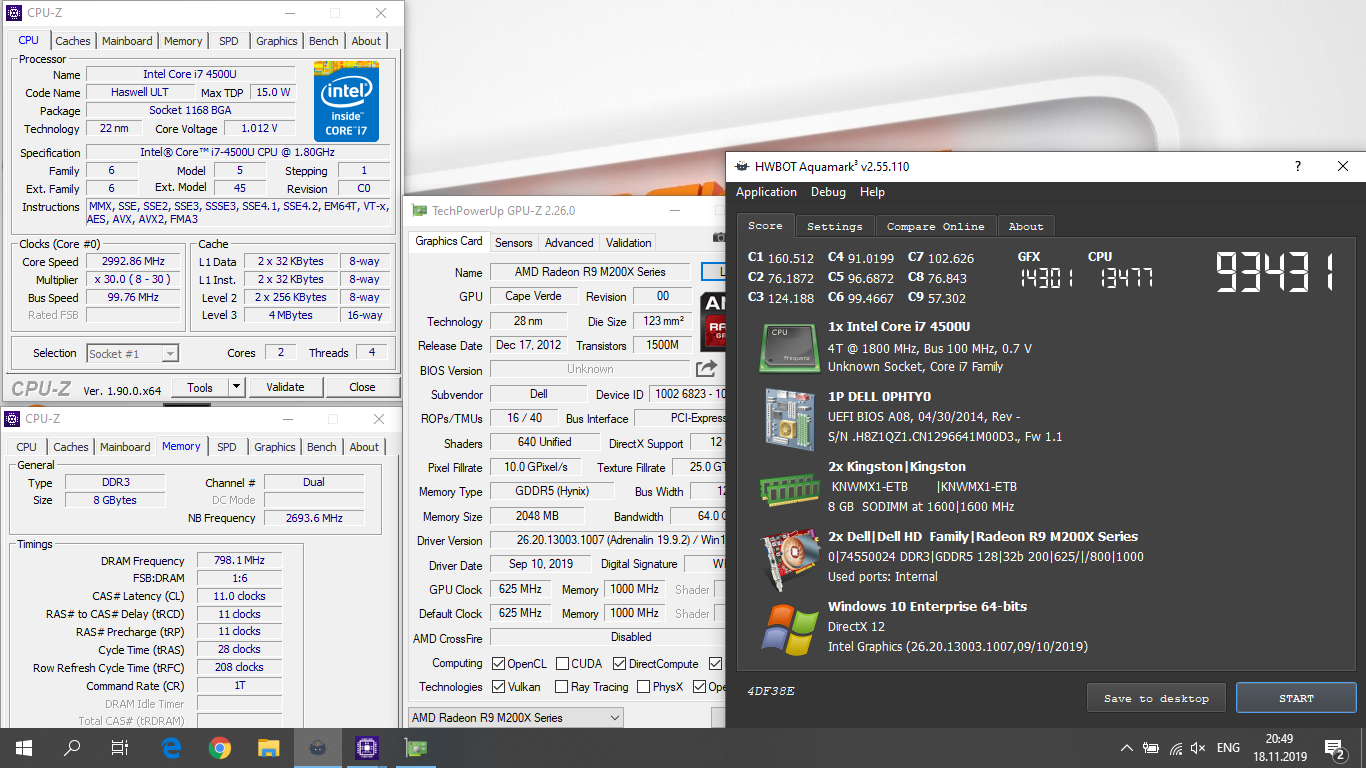Click the Intel Core i7 logo in CPU-Z
1366x768 pixels.
[346, 102]
